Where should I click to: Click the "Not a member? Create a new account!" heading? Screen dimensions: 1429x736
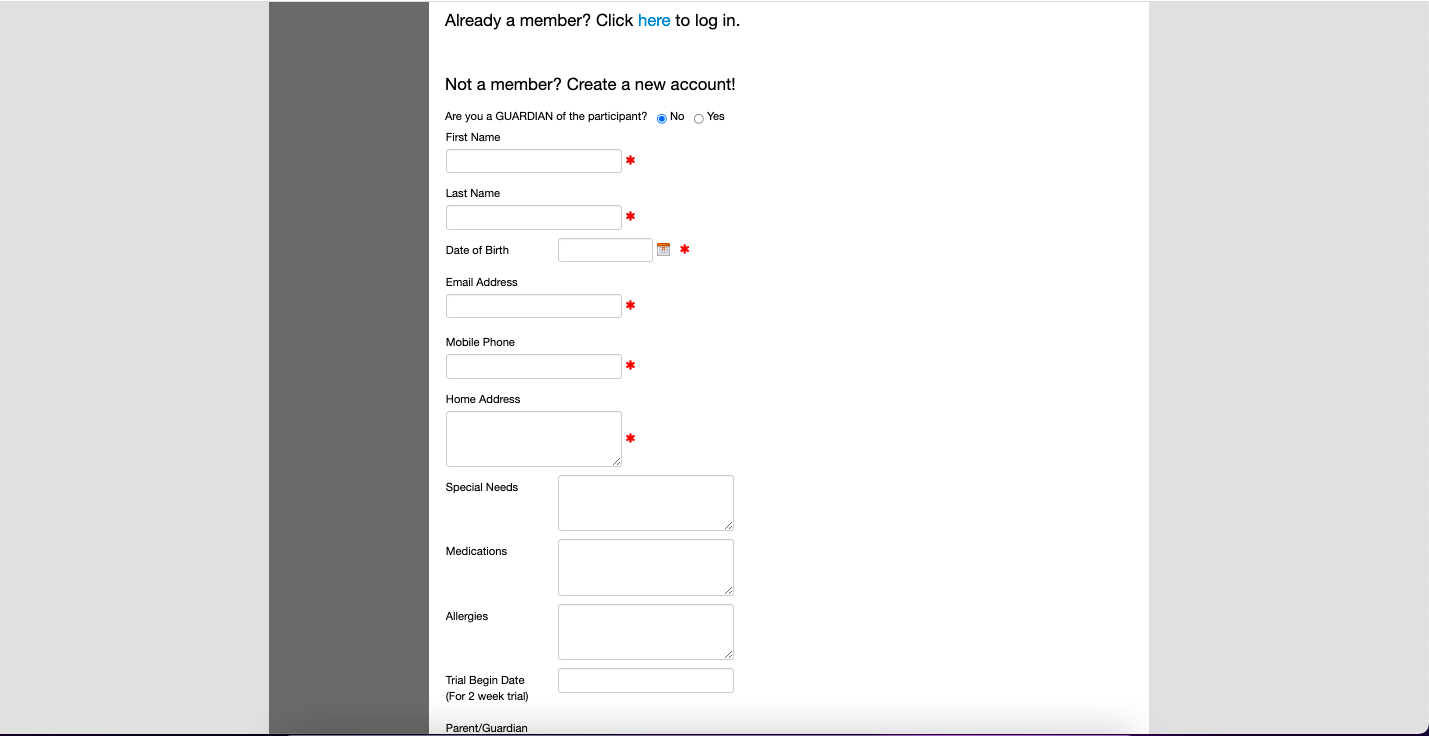(590, 85)
